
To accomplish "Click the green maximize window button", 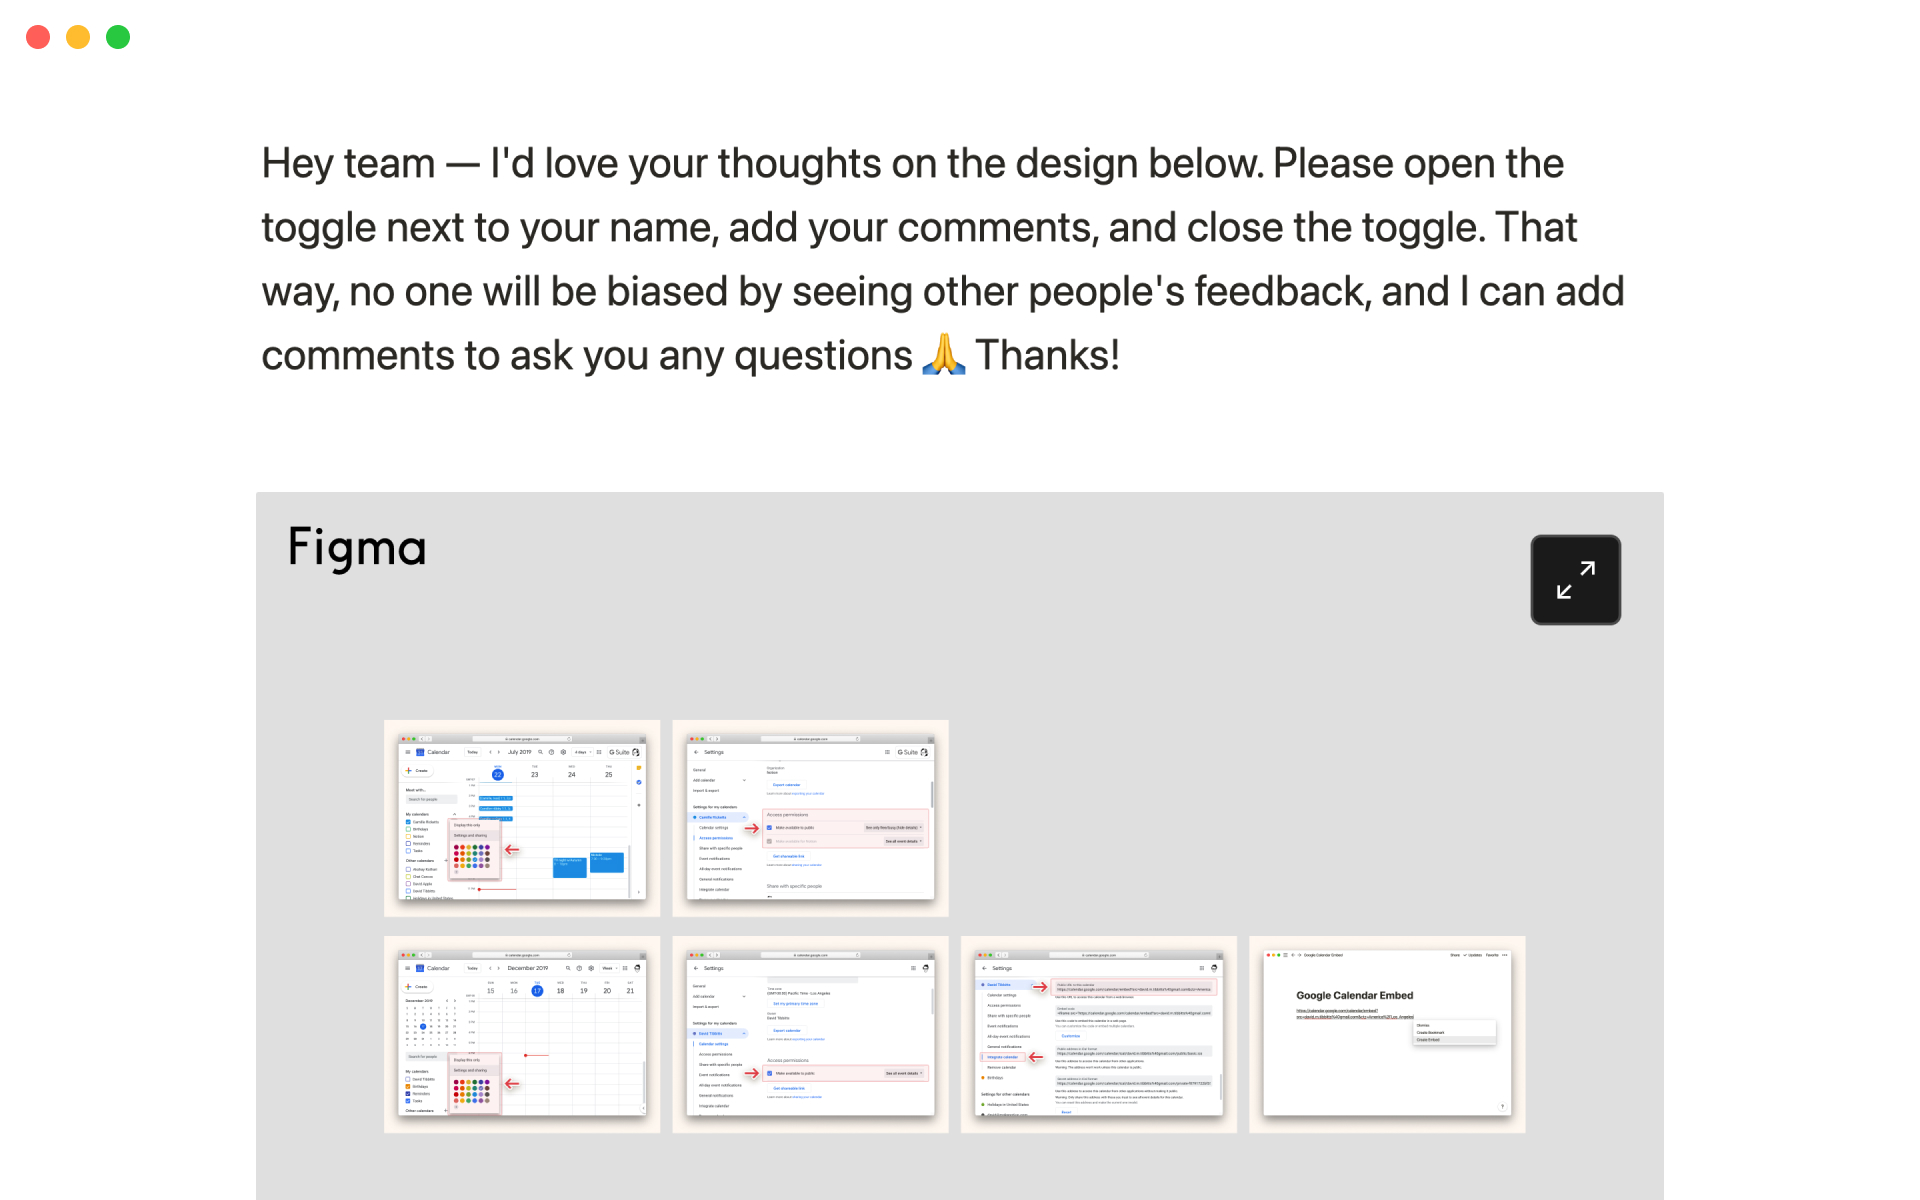I will tap(118, 37).
